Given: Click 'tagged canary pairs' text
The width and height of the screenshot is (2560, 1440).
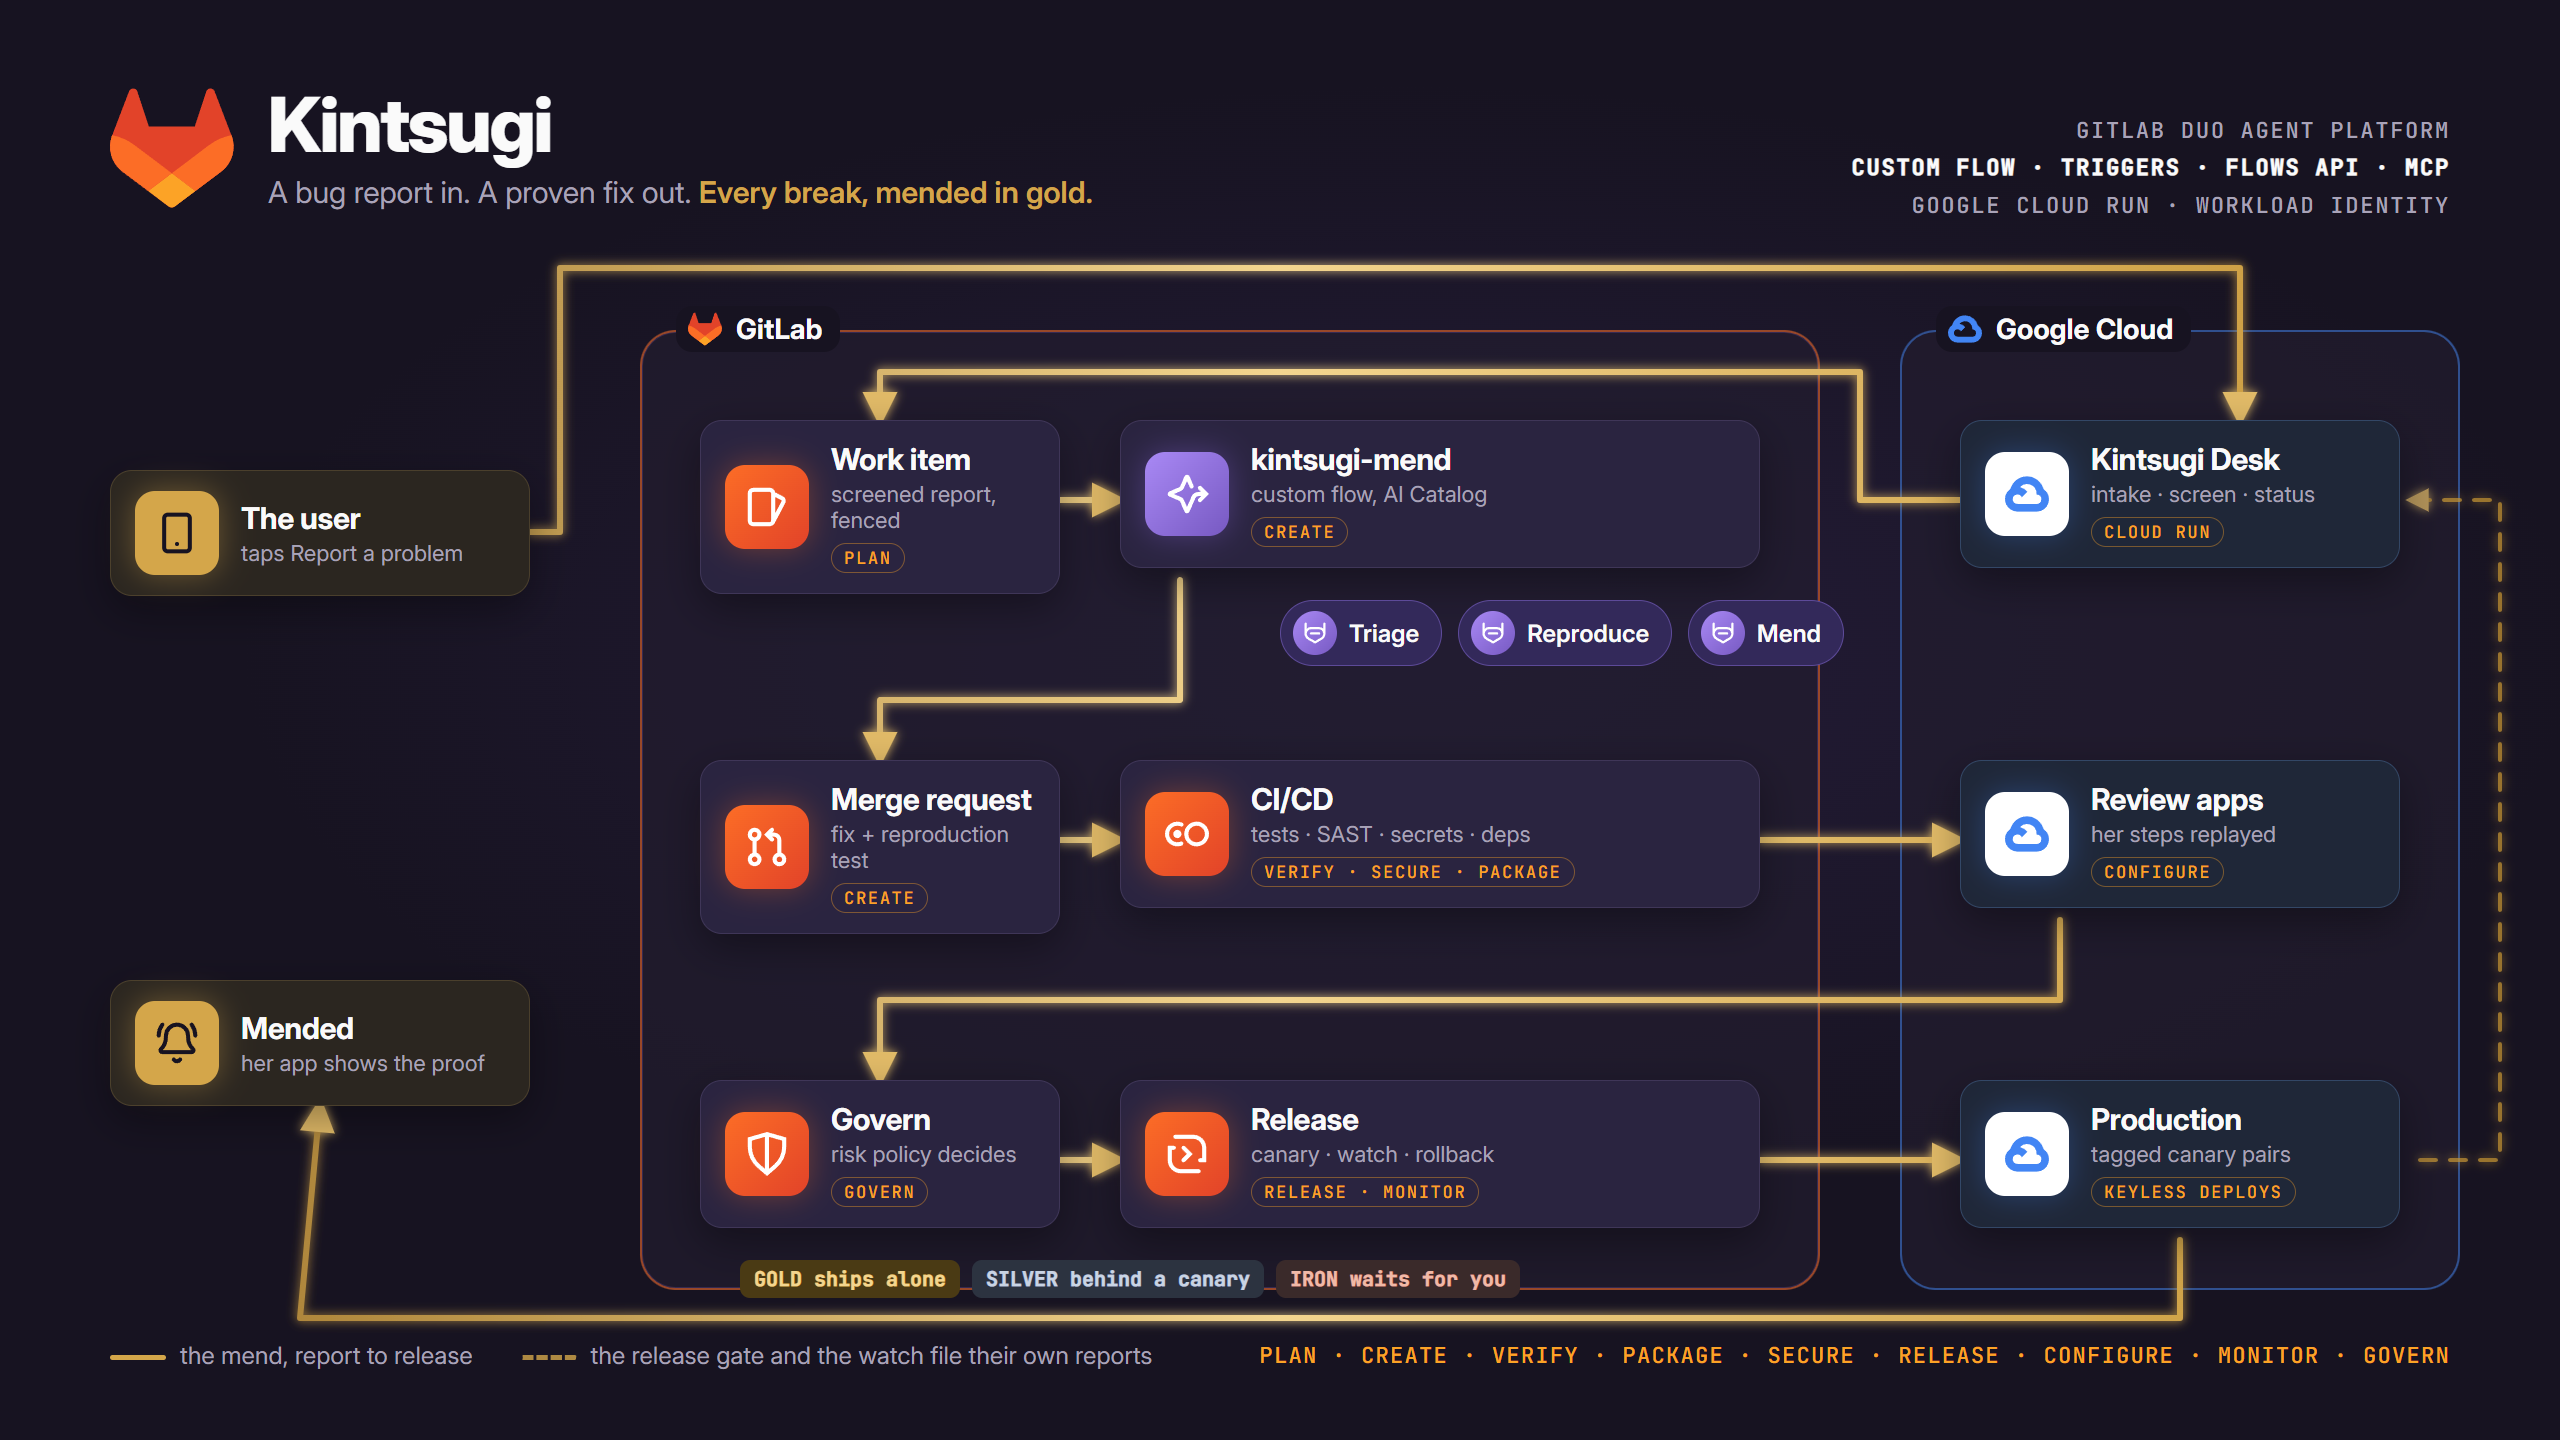Looking at the screenshot, I should [2191, 1155].
